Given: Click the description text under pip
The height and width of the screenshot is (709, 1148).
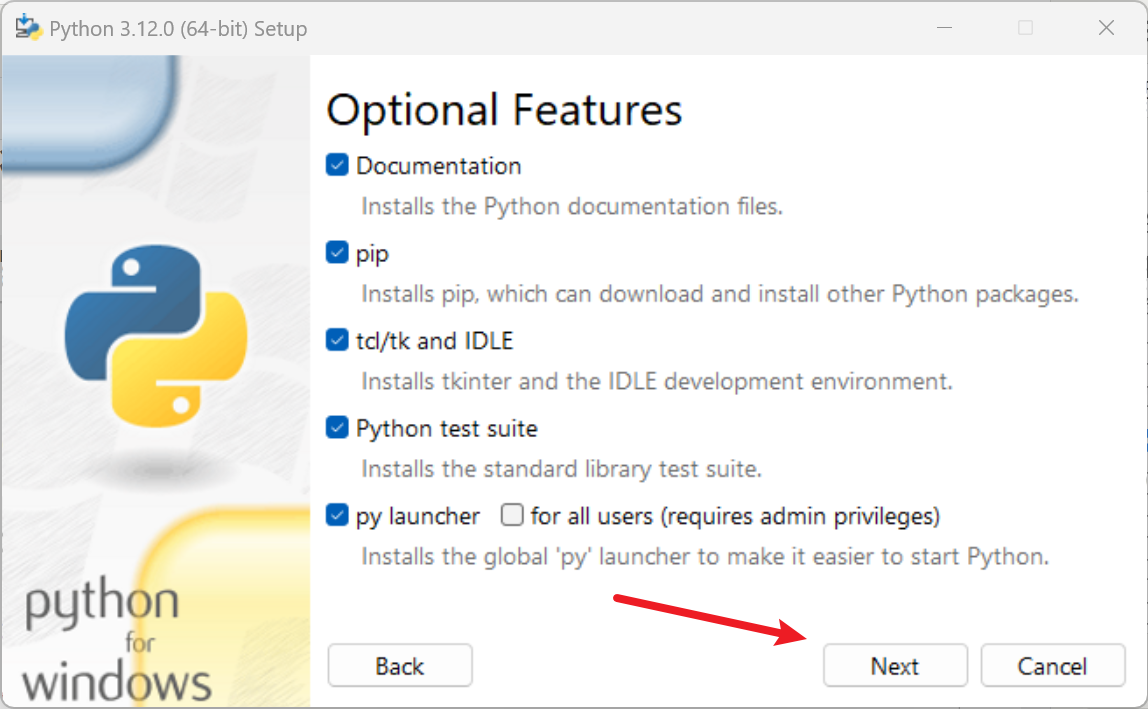Looking at the screenshot, I should [x=719, y=295].
